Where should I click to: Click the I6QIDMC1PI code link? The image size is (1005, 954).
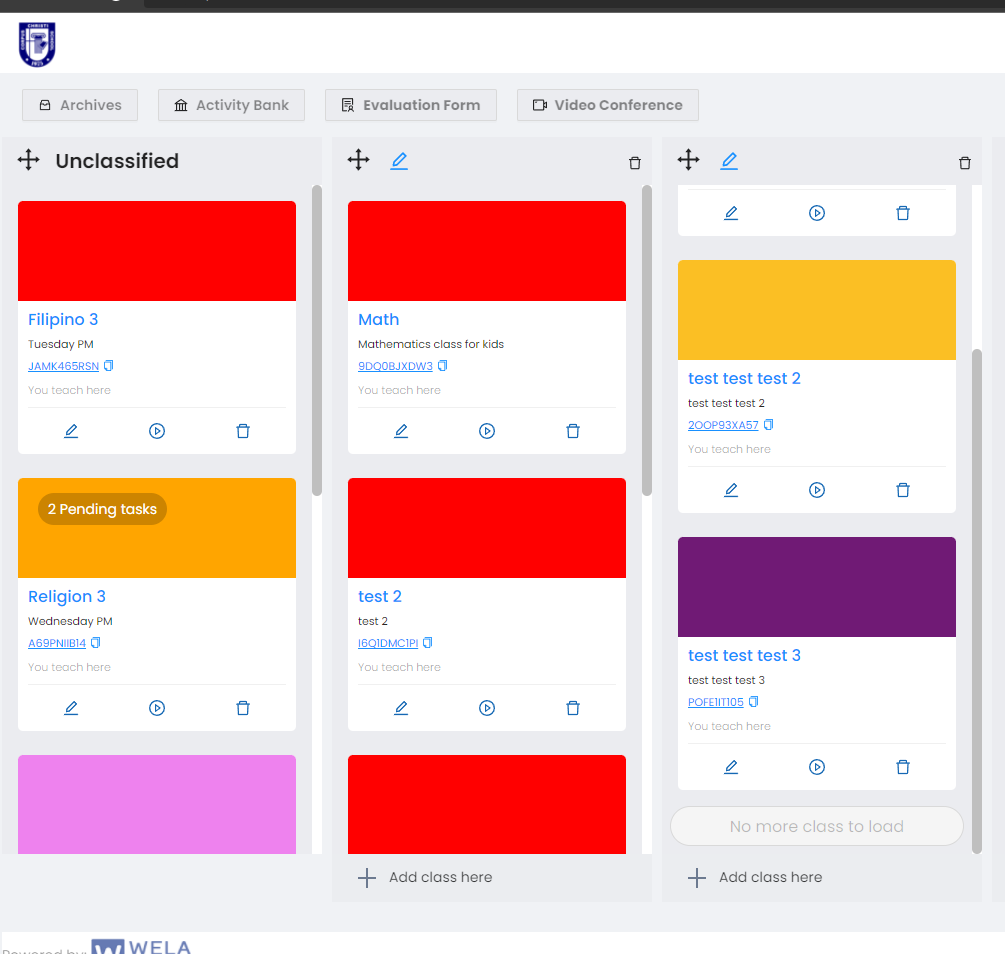388,643
